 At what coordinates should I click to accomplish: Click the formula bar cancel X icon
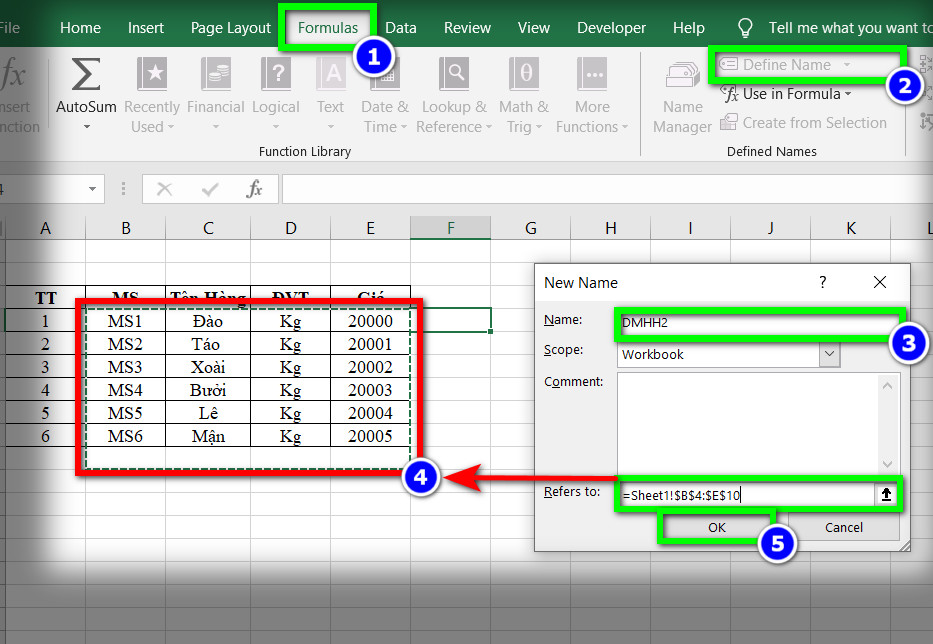[164, 189]
